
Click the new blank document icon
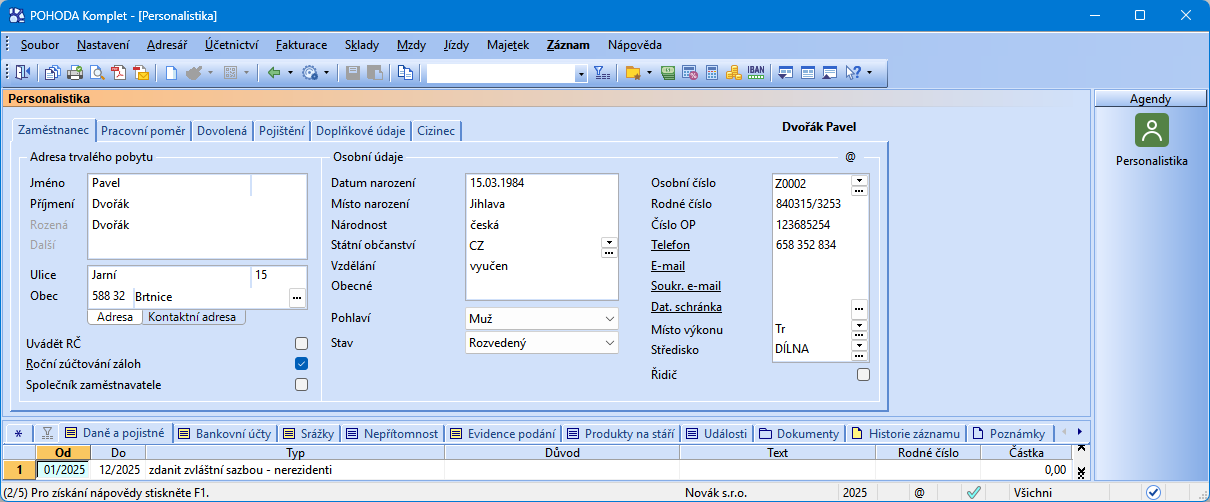pyautogui.click(x=172, y=73)
